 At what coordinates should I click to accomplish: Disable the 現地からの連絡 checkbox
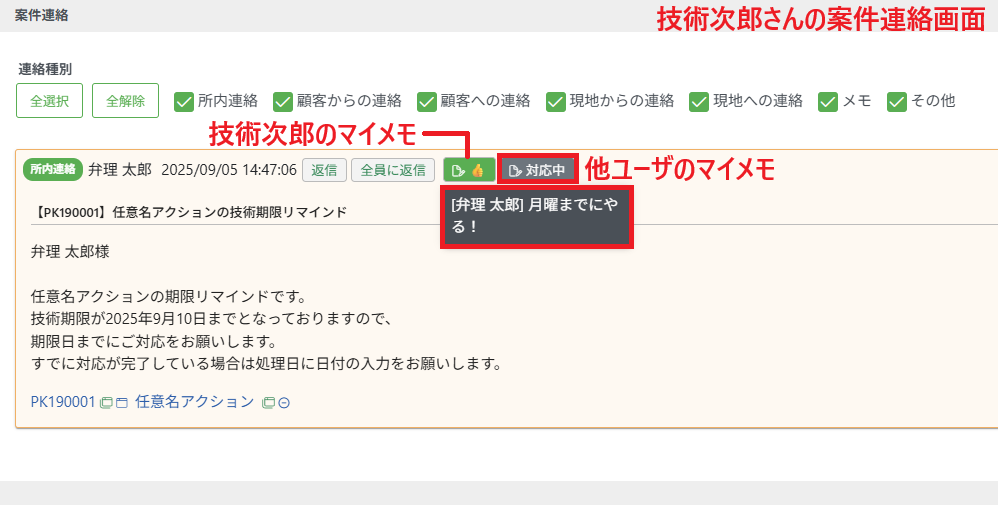pyautogui.click(x=556, y=101)
